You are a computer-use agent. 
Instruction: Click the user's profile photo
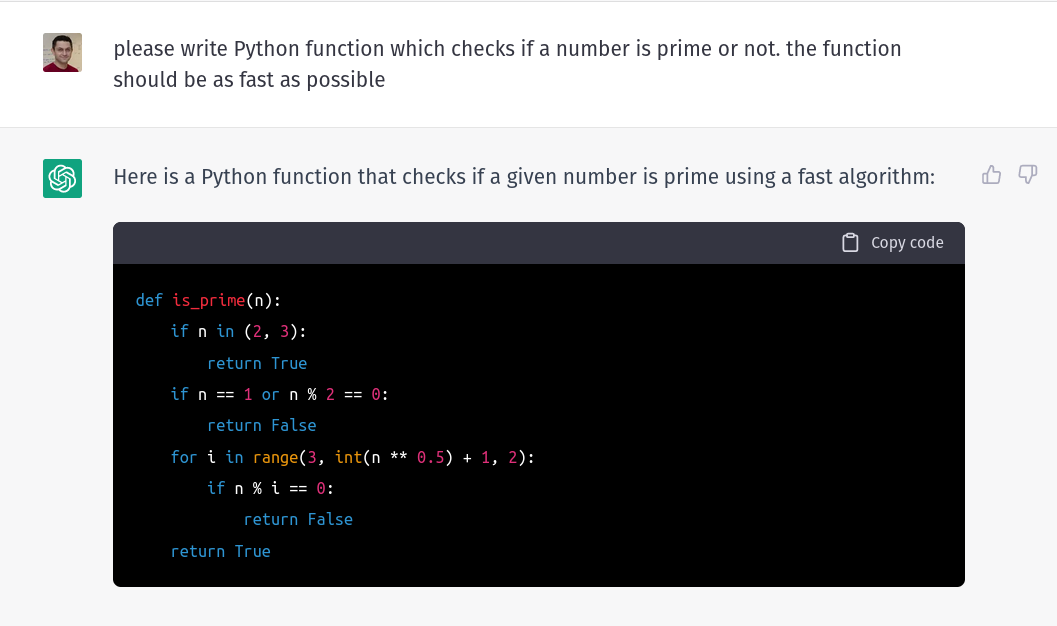click(x=63, y=53)
